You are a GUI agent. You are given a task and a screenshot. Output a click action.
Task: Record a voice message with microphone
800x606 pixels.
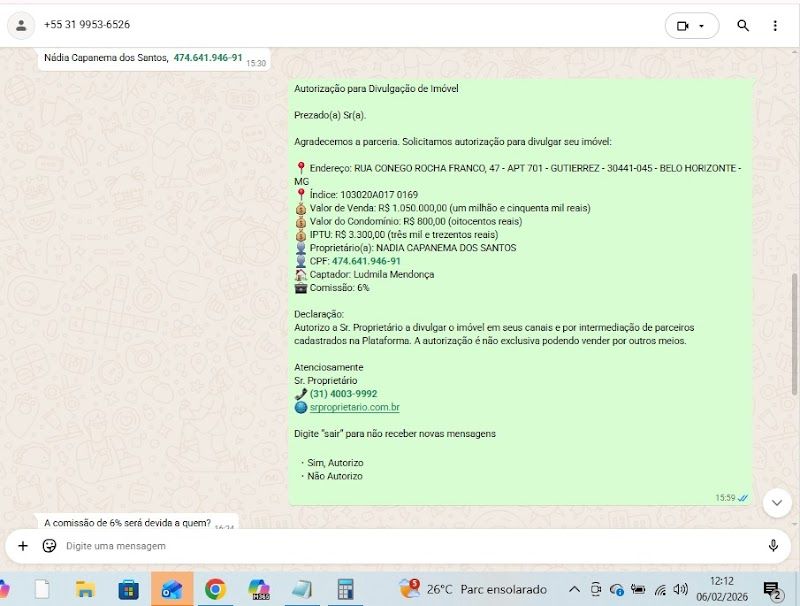[773, 546]
